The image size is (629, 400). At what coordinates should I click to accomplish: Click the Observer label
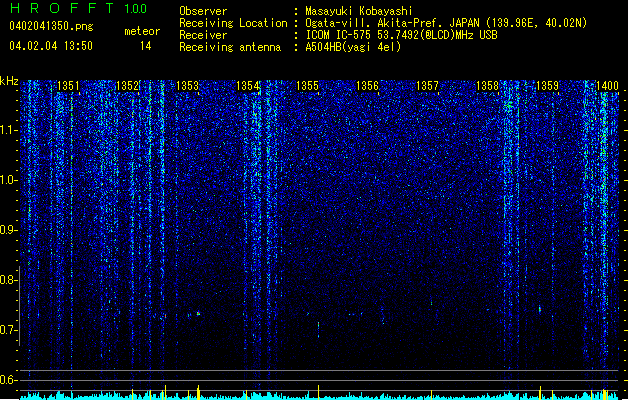point(203,11)
